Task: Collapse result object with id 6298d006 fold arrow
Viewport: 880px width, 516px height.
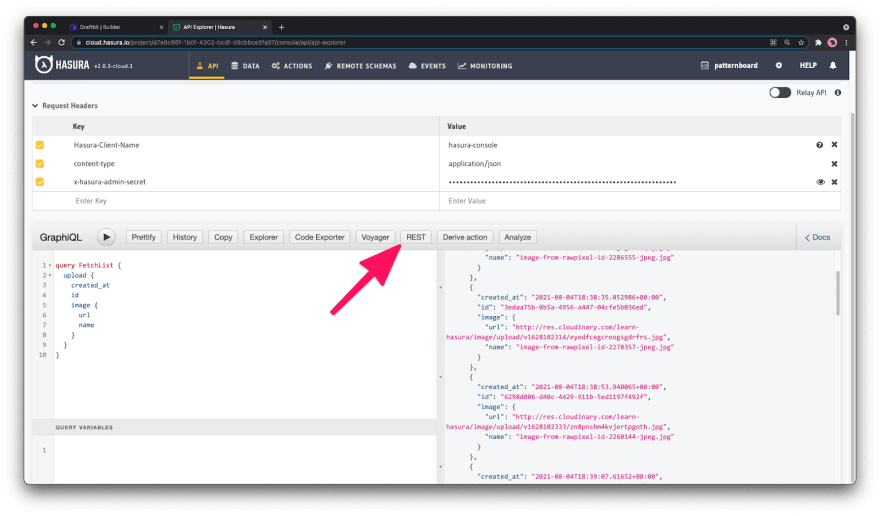Action: pyautogui.click(x=441, y=377)
